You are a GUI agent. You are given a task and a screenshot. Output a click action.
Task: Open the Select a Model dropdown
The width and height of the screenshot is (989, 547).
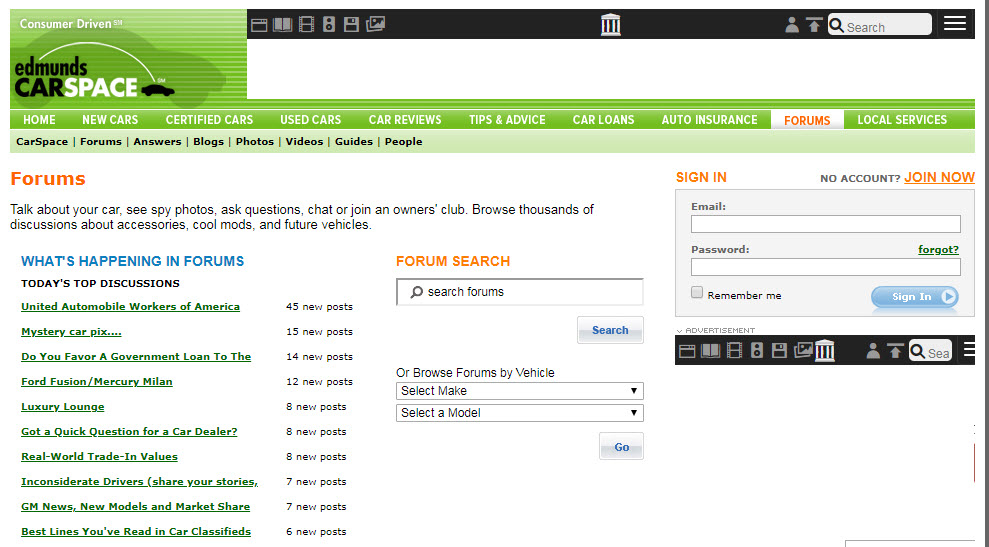coord(520,413)
